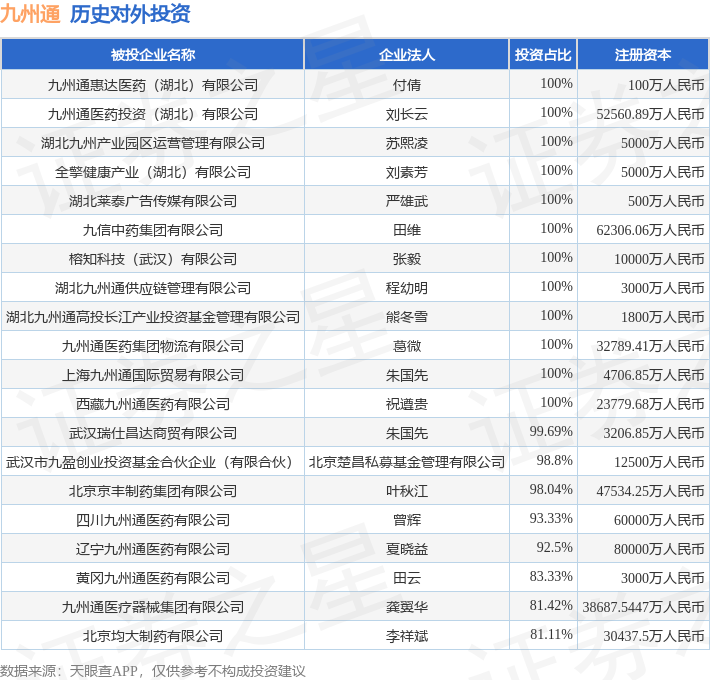Click legal person 夏晓益
710x680 pixels.
point(407,548)
